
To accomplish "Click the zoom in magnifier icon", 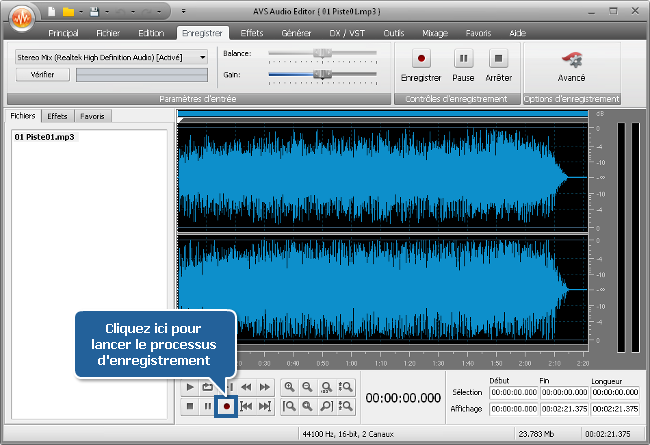I will click(x=290, y=386).
